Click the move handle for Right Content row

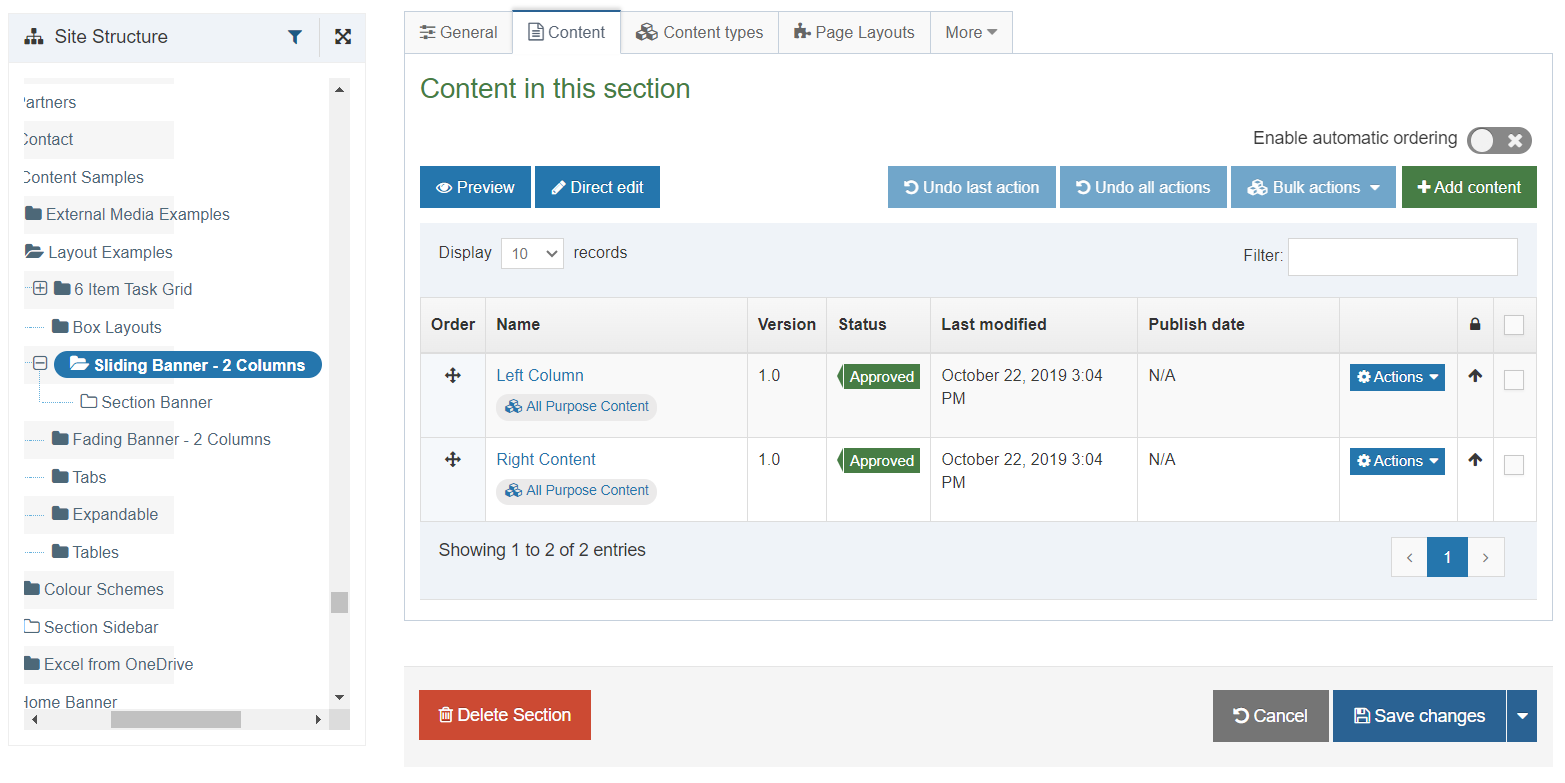[x=452, y=459]
